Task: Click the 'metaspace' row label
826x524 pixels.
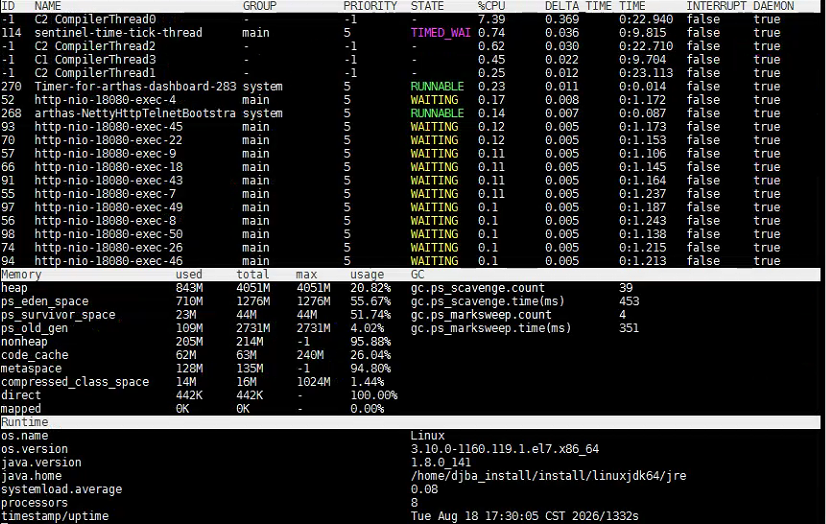Action: click(x=31, y=369)
